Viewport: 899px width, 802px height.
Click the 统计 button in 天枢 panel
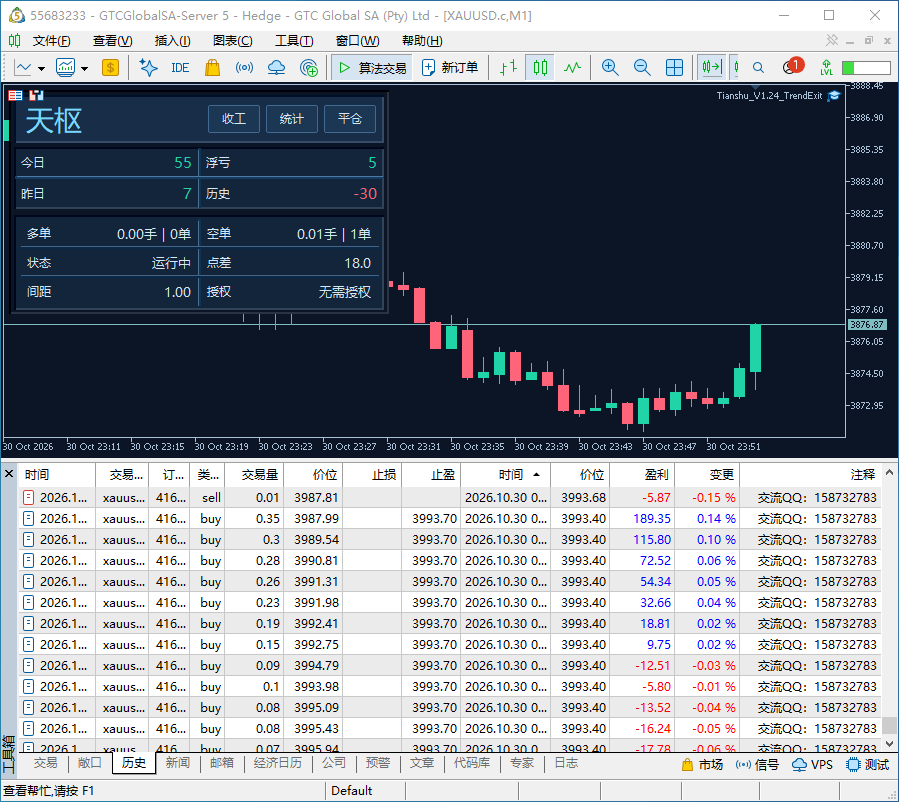click(292, 119)
